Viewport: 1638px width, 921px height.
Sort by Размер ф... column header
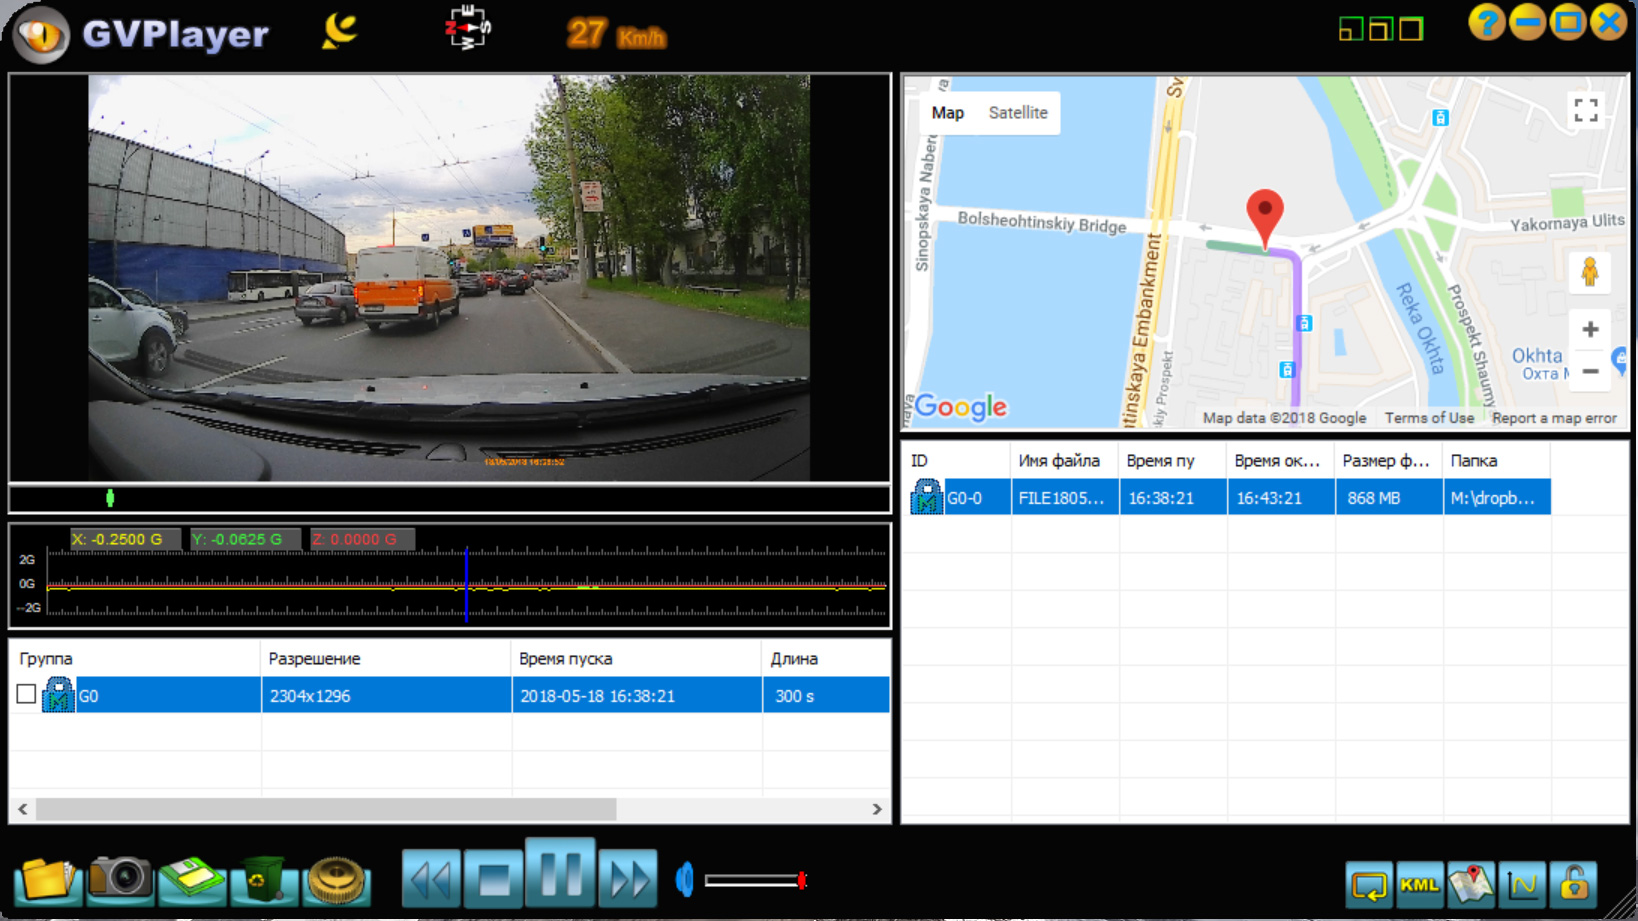[1389, 461]
